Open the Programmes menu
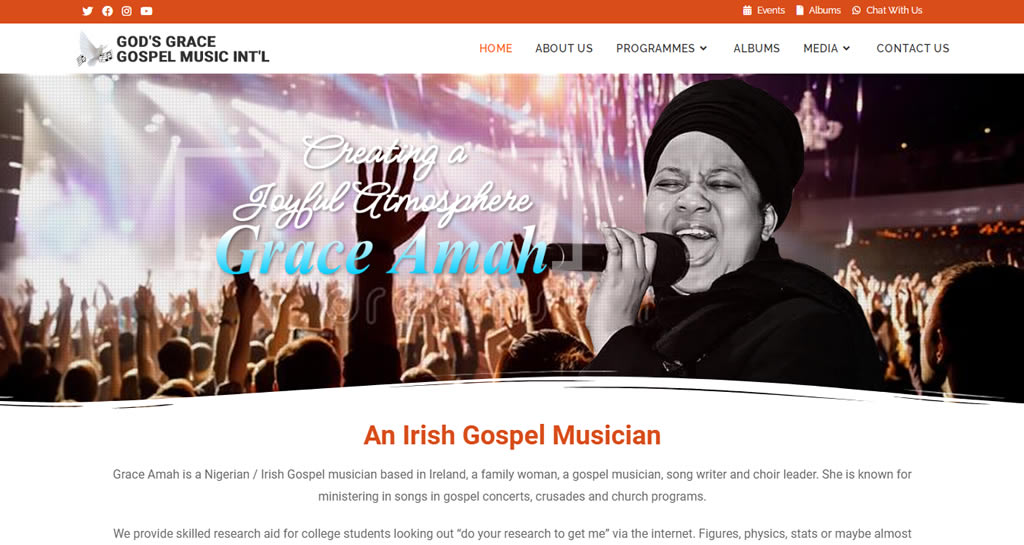The width and height of the screenshot is (1024, 545). pyautogui.click(x=655, y=48)
